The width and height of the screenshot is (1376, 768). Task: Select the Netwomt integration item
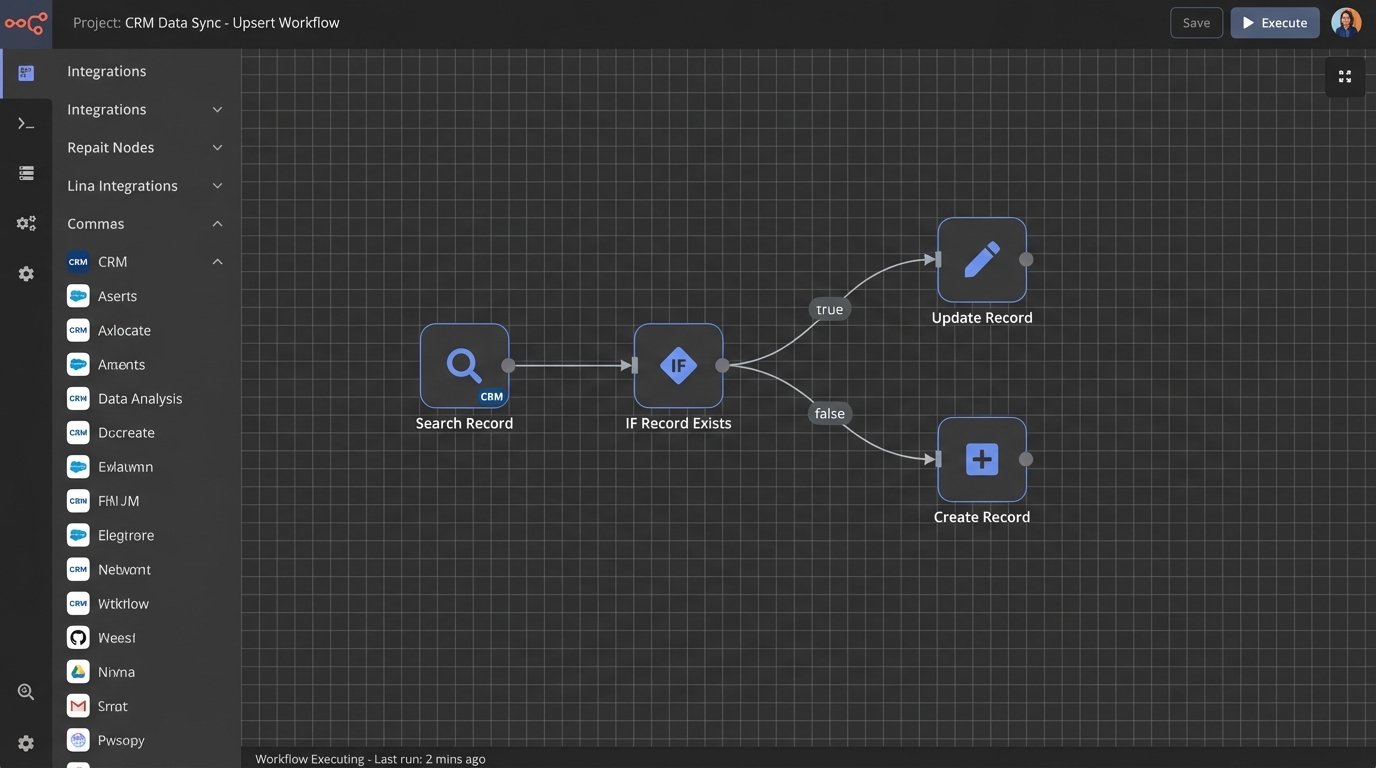point(124,570)
